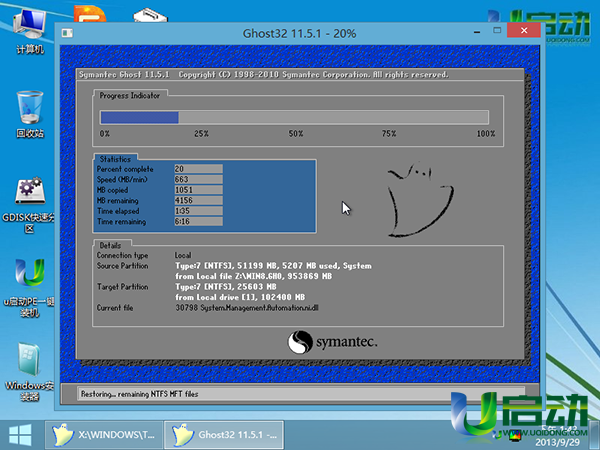Click the status text Restoring... remaining NTFS MFT files
Screen dimensions: 600x450
point(139,394)
